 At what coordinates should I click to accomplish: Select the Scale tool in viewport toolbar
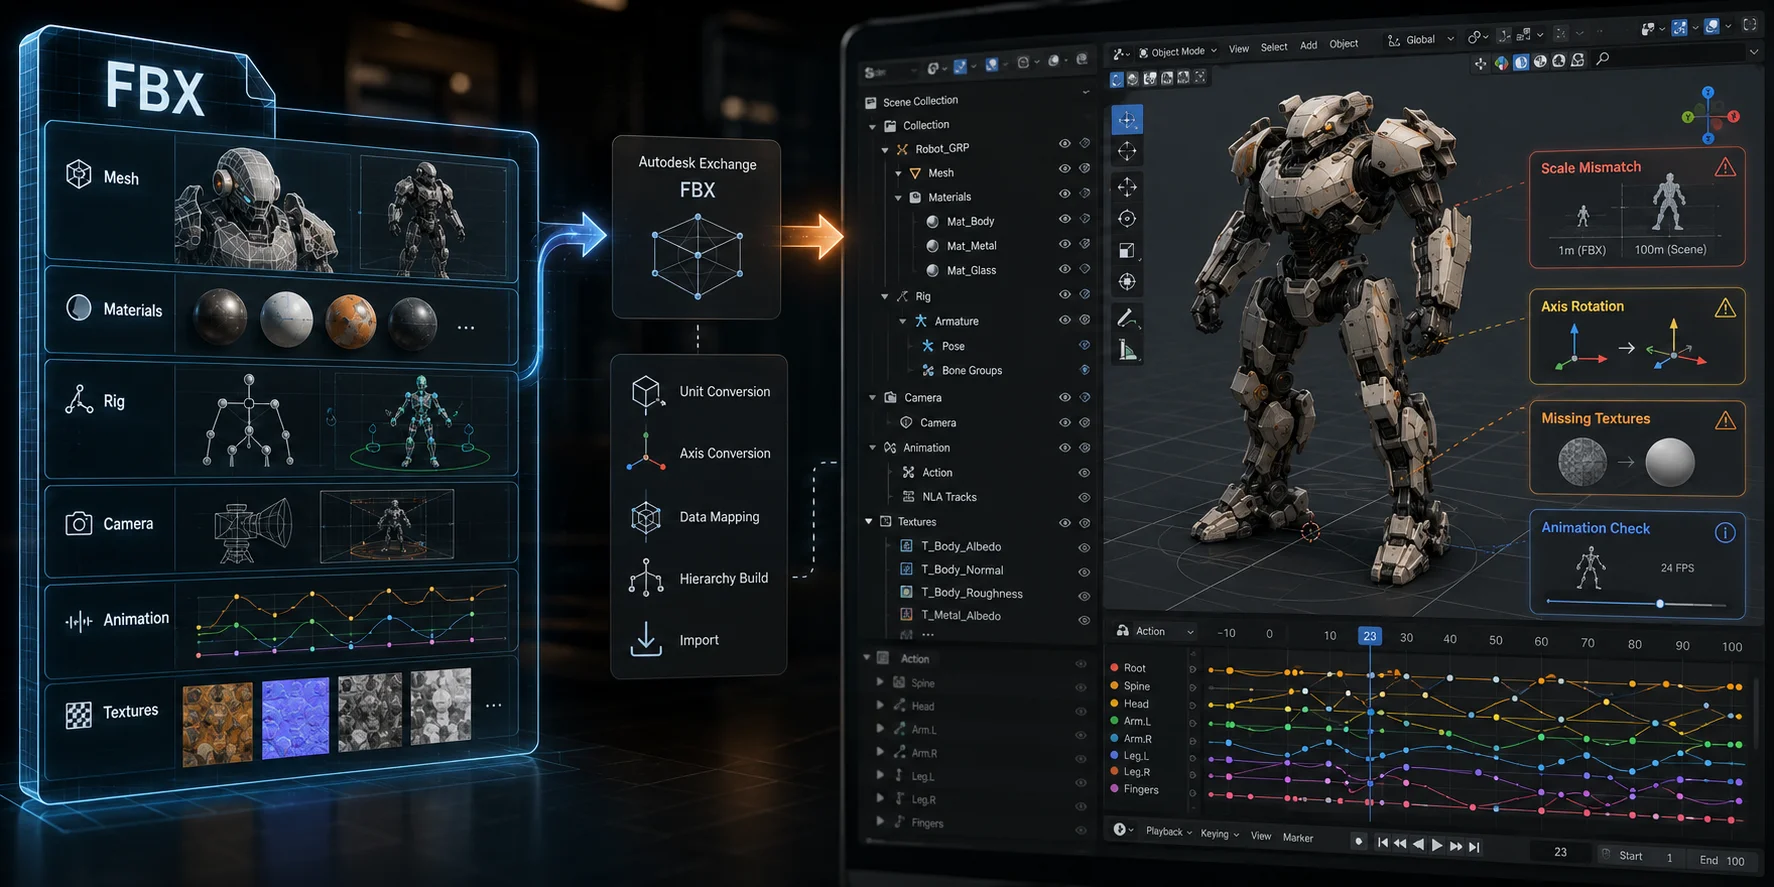pyautogui.click(x=1127, y=251)
